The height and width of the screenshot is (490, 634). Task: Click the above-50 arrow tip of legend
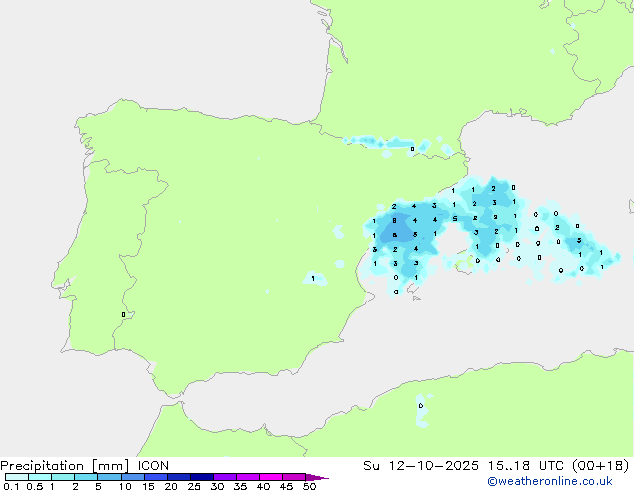point(317,477)
